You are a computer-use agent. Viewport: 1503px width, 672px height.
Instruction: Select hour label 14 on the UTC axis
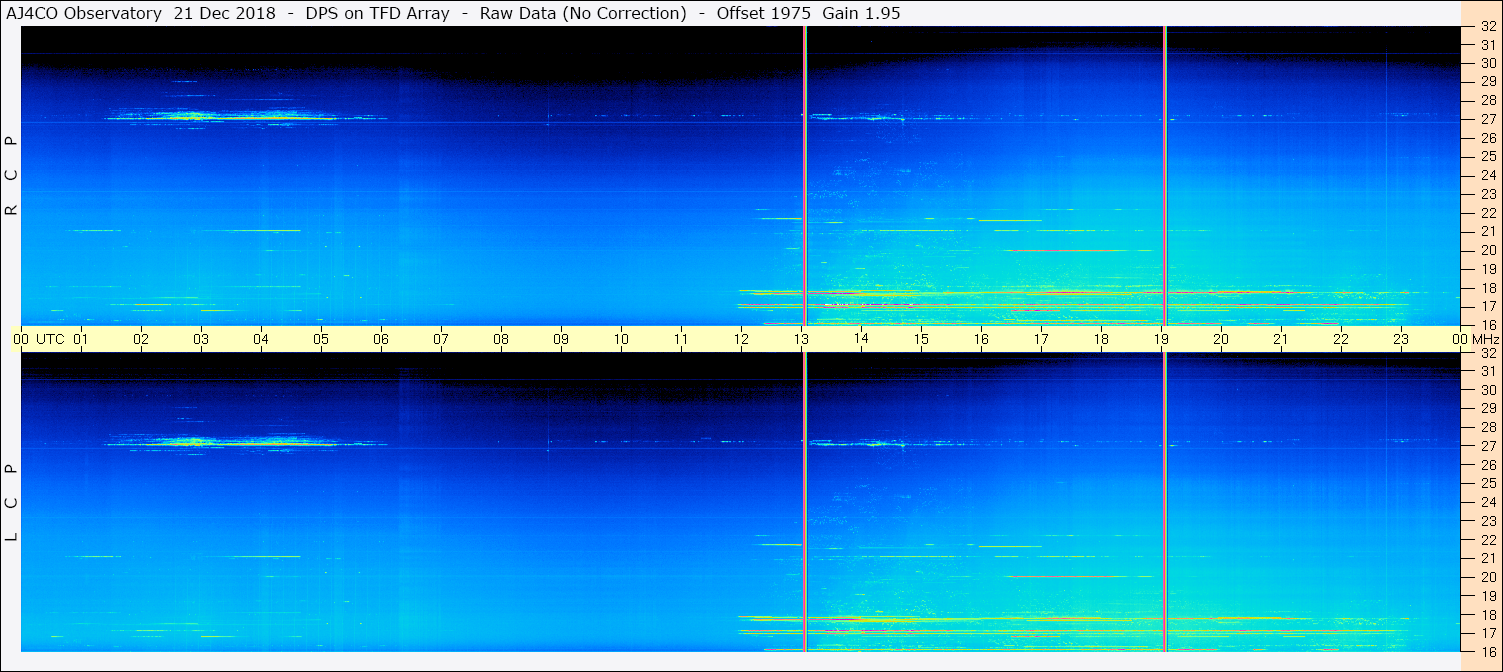(861, 339)
